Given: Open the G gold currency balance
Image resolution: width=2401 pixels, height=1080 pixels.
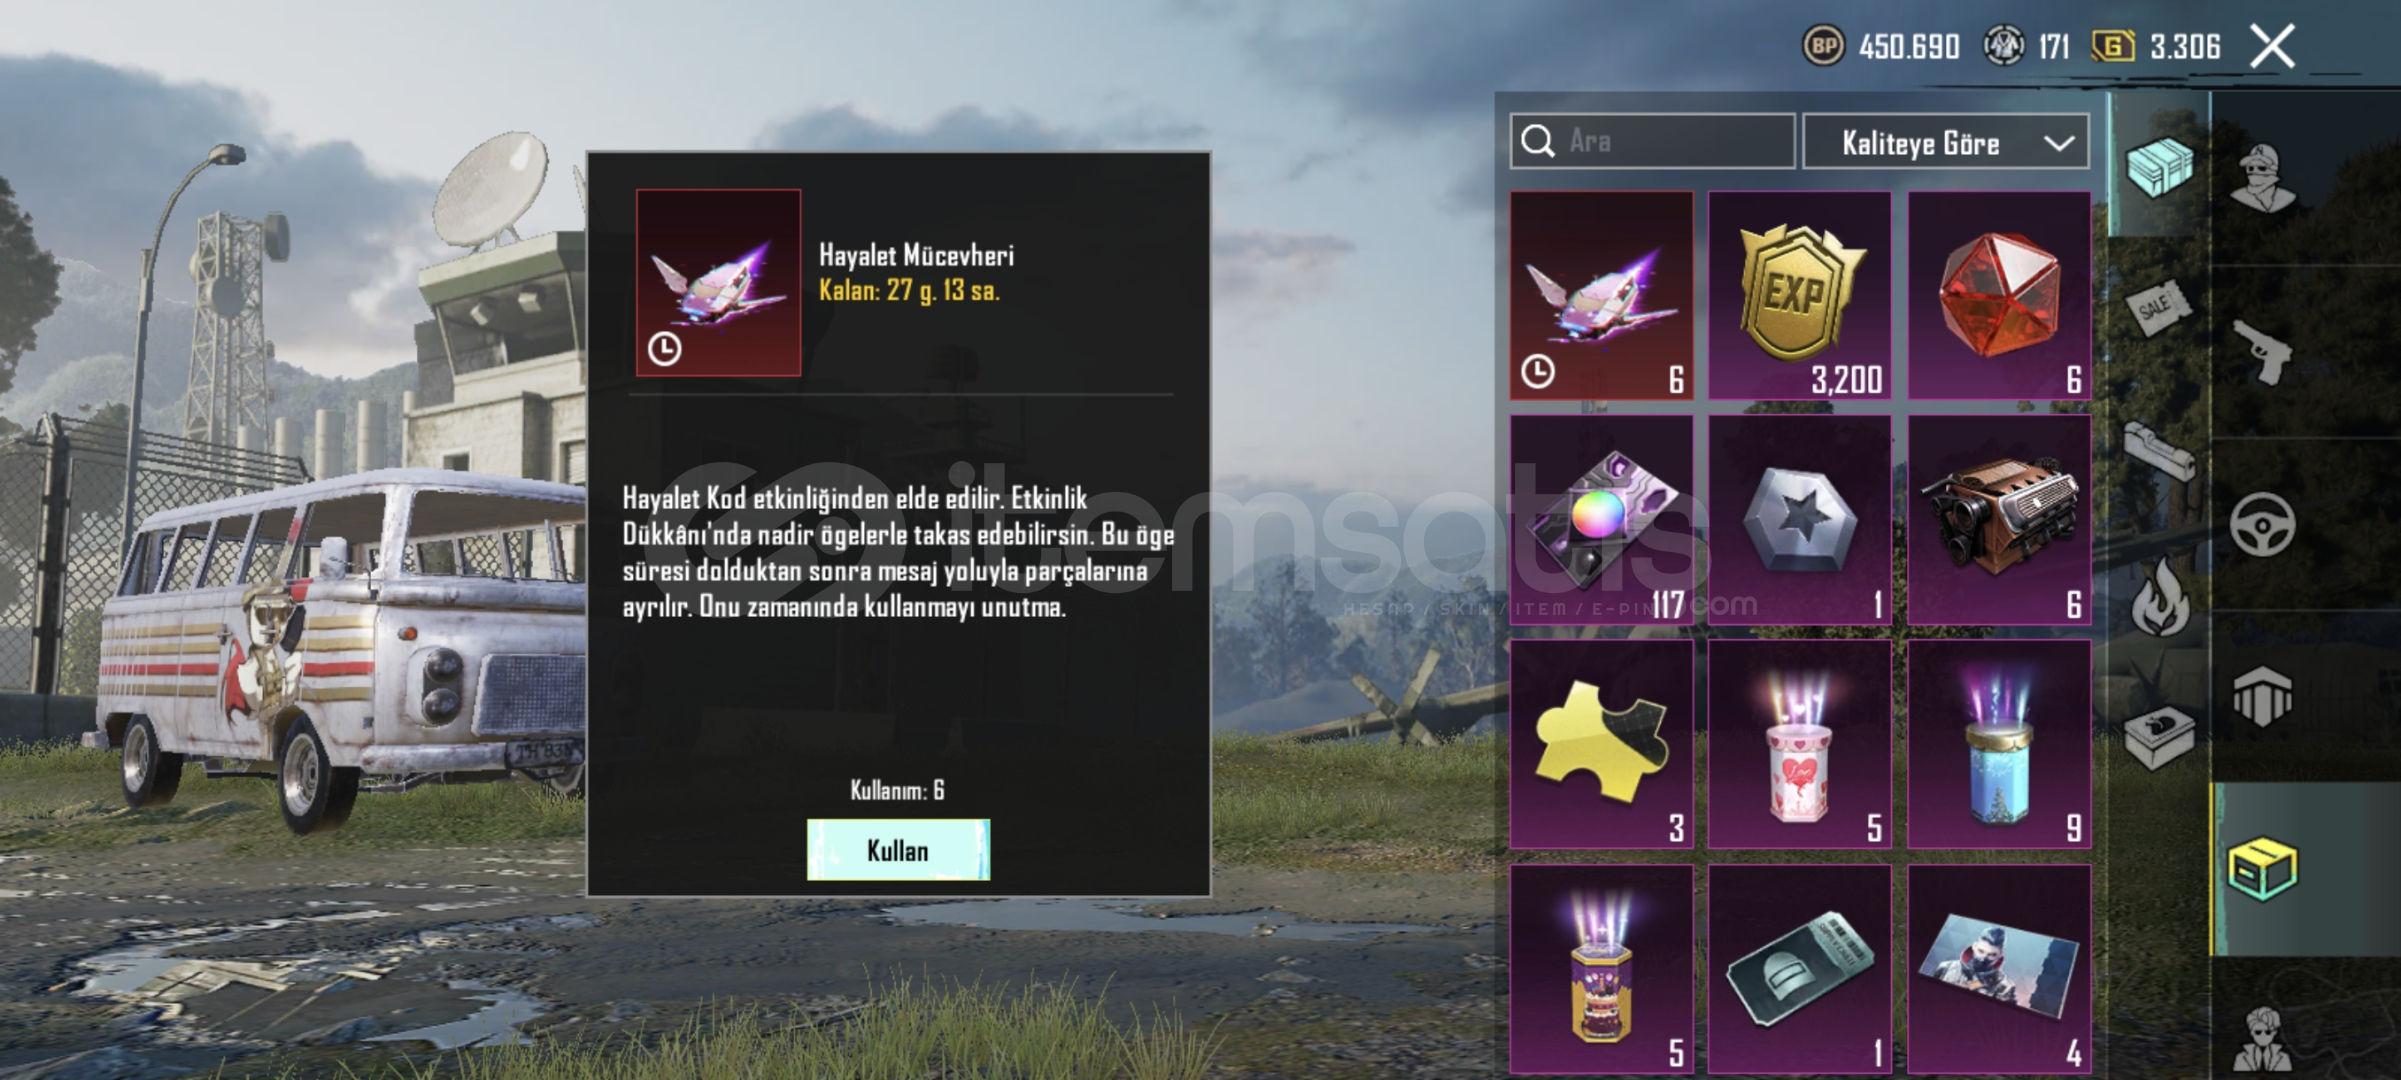Looking at the screenshot, I should click(x=2155, y=46).
